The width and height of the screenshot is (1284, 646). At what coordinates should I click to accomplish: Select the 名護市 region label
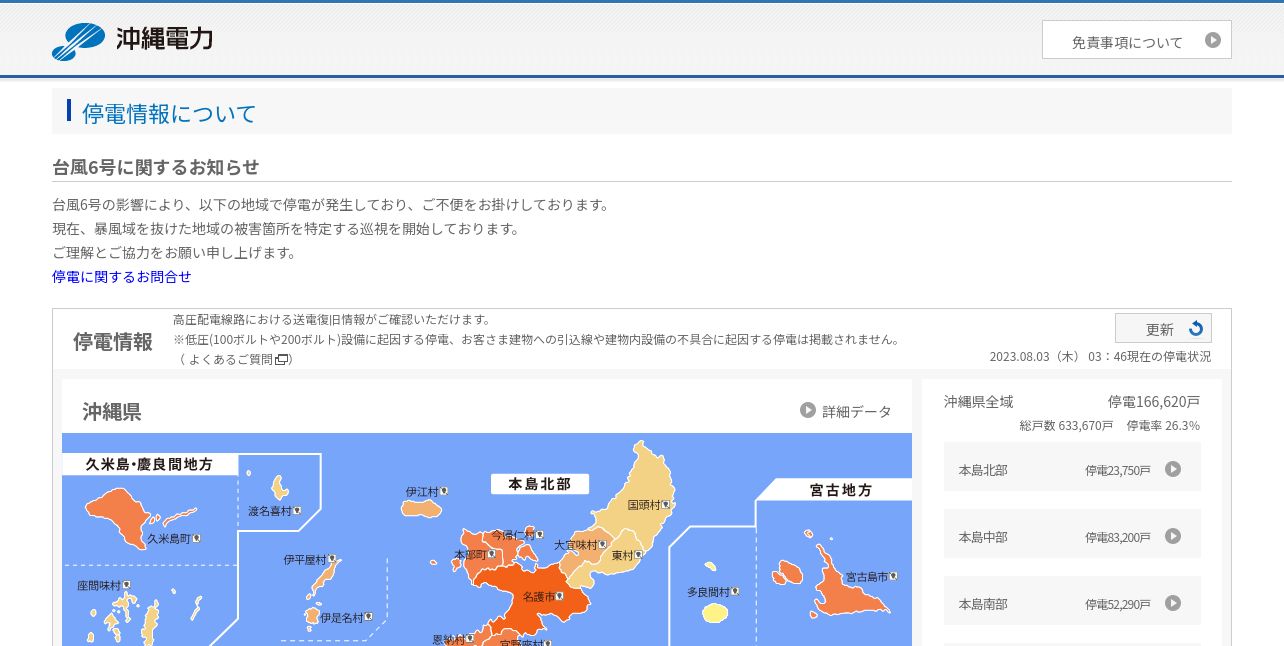click(x=539, y=597)
